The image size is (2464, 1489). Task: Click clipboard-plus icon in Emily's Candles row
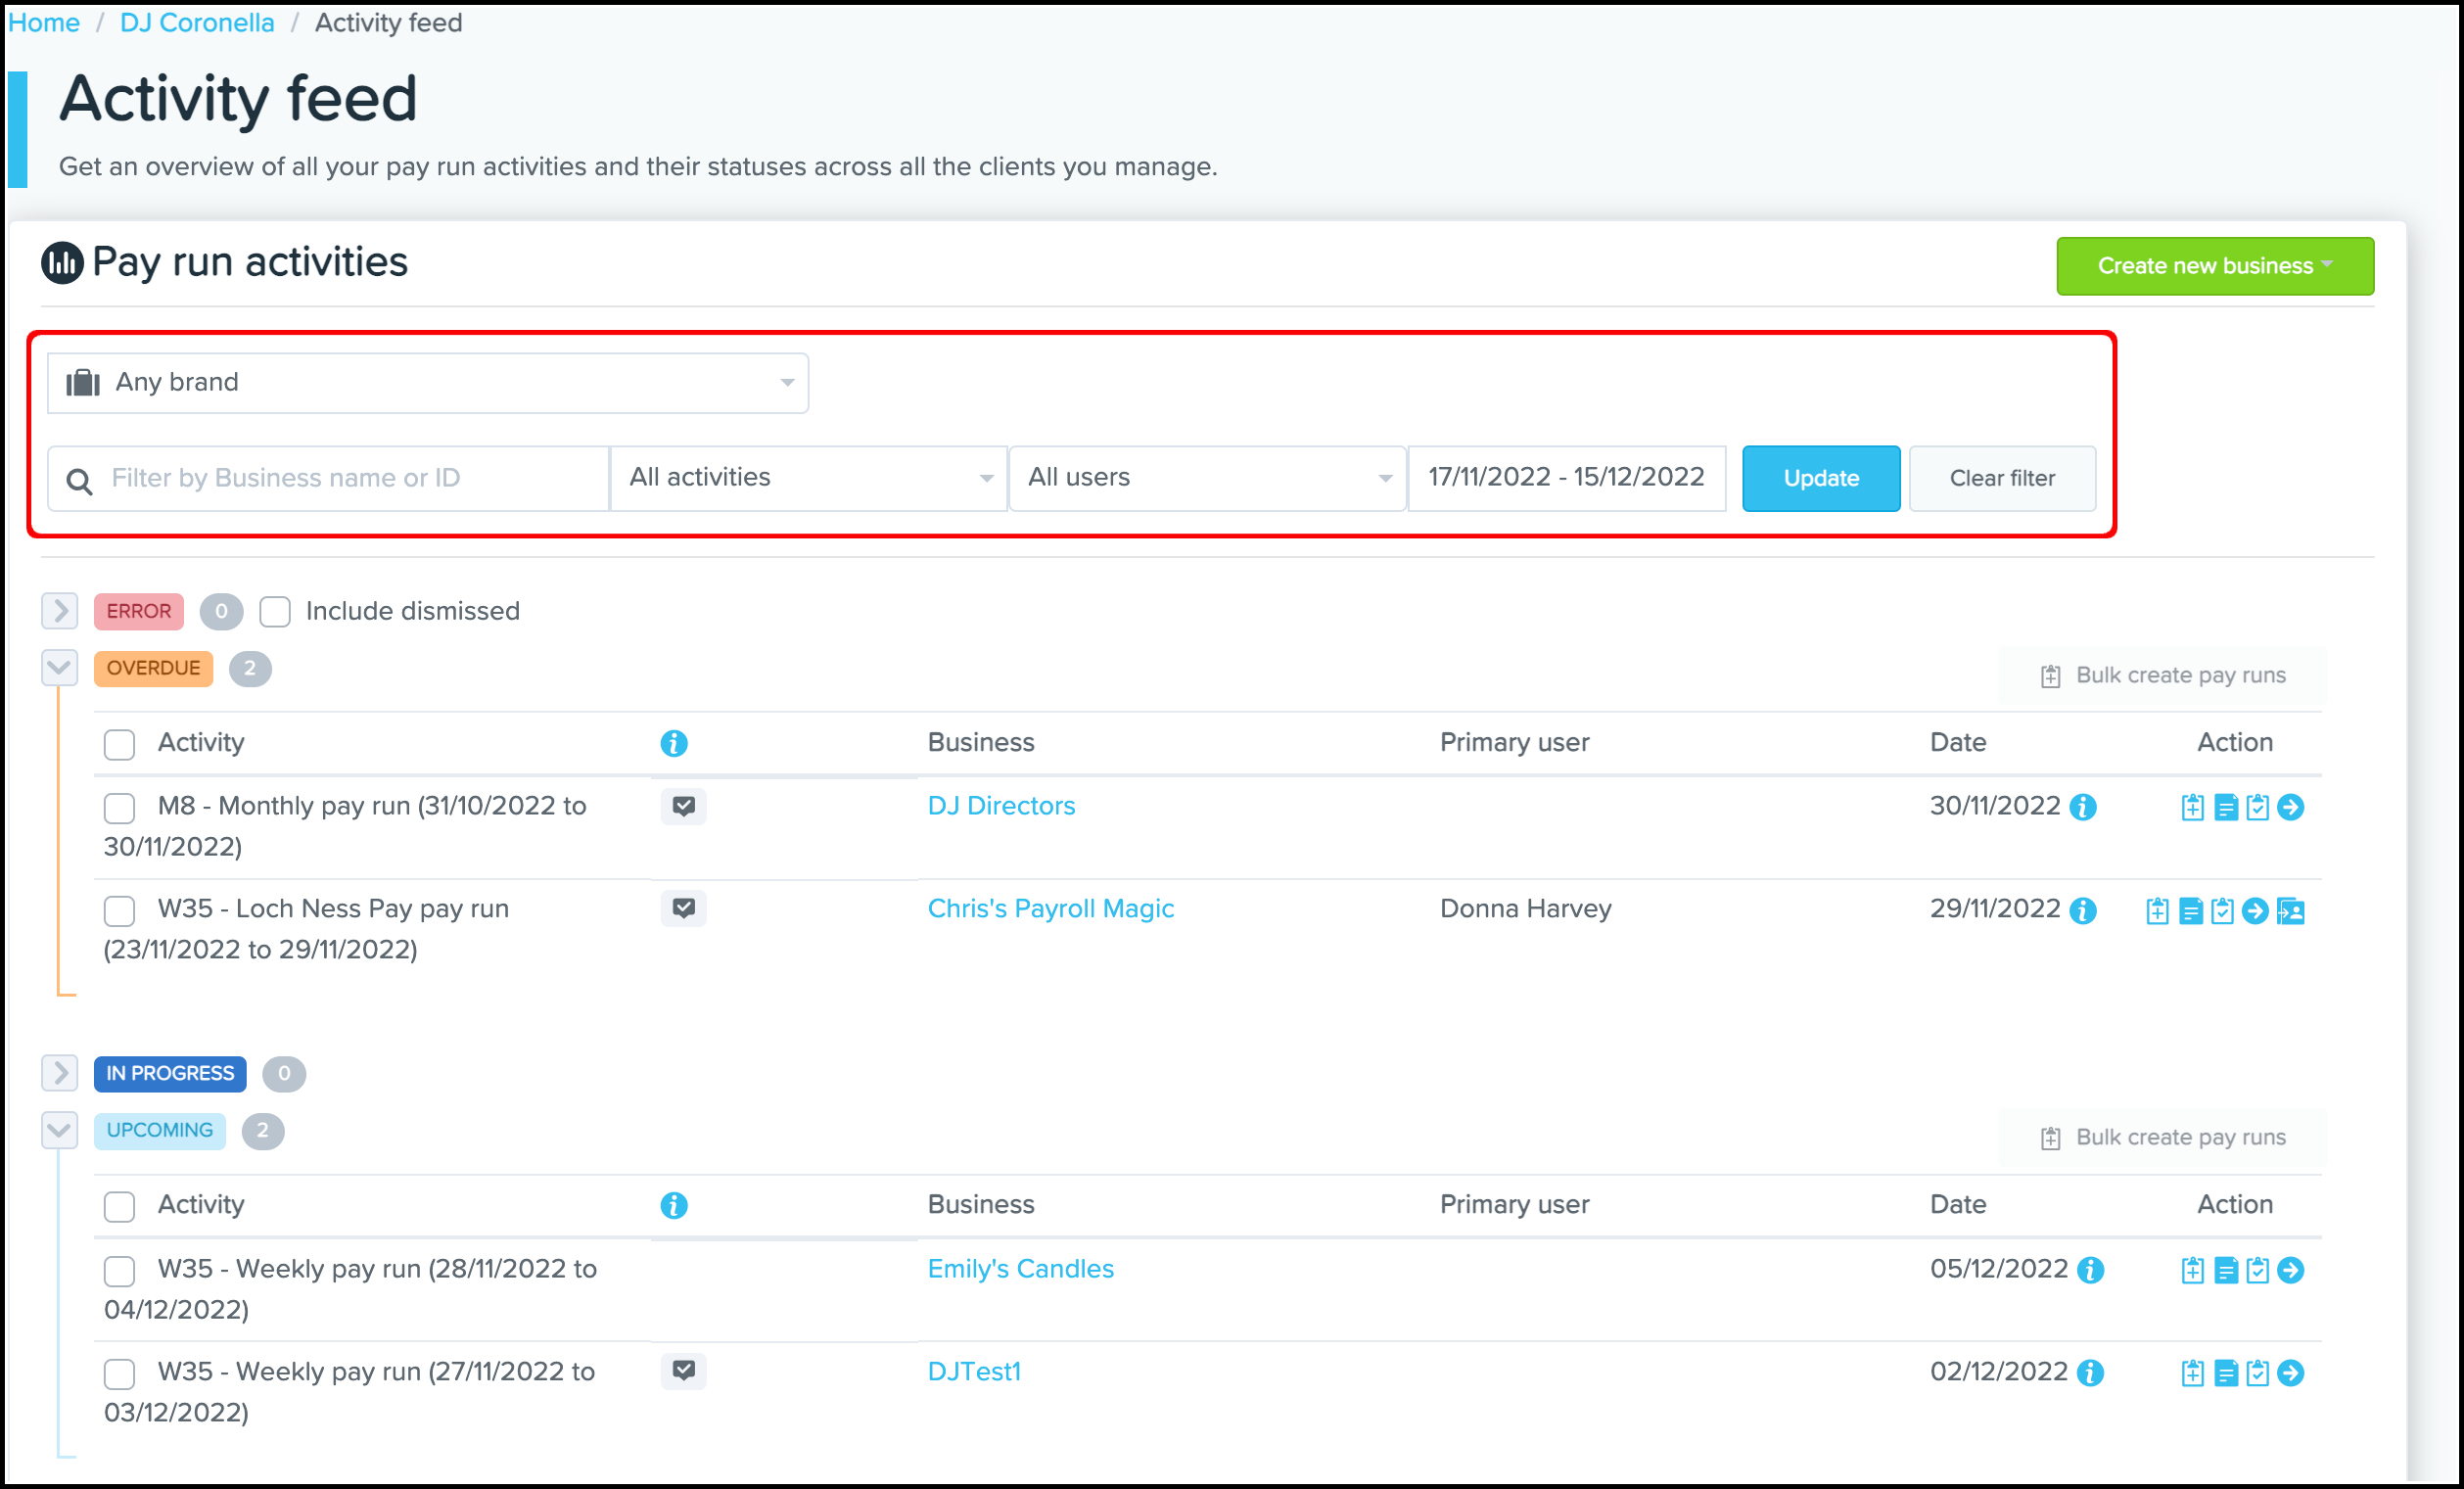tap(2192, 1270)
